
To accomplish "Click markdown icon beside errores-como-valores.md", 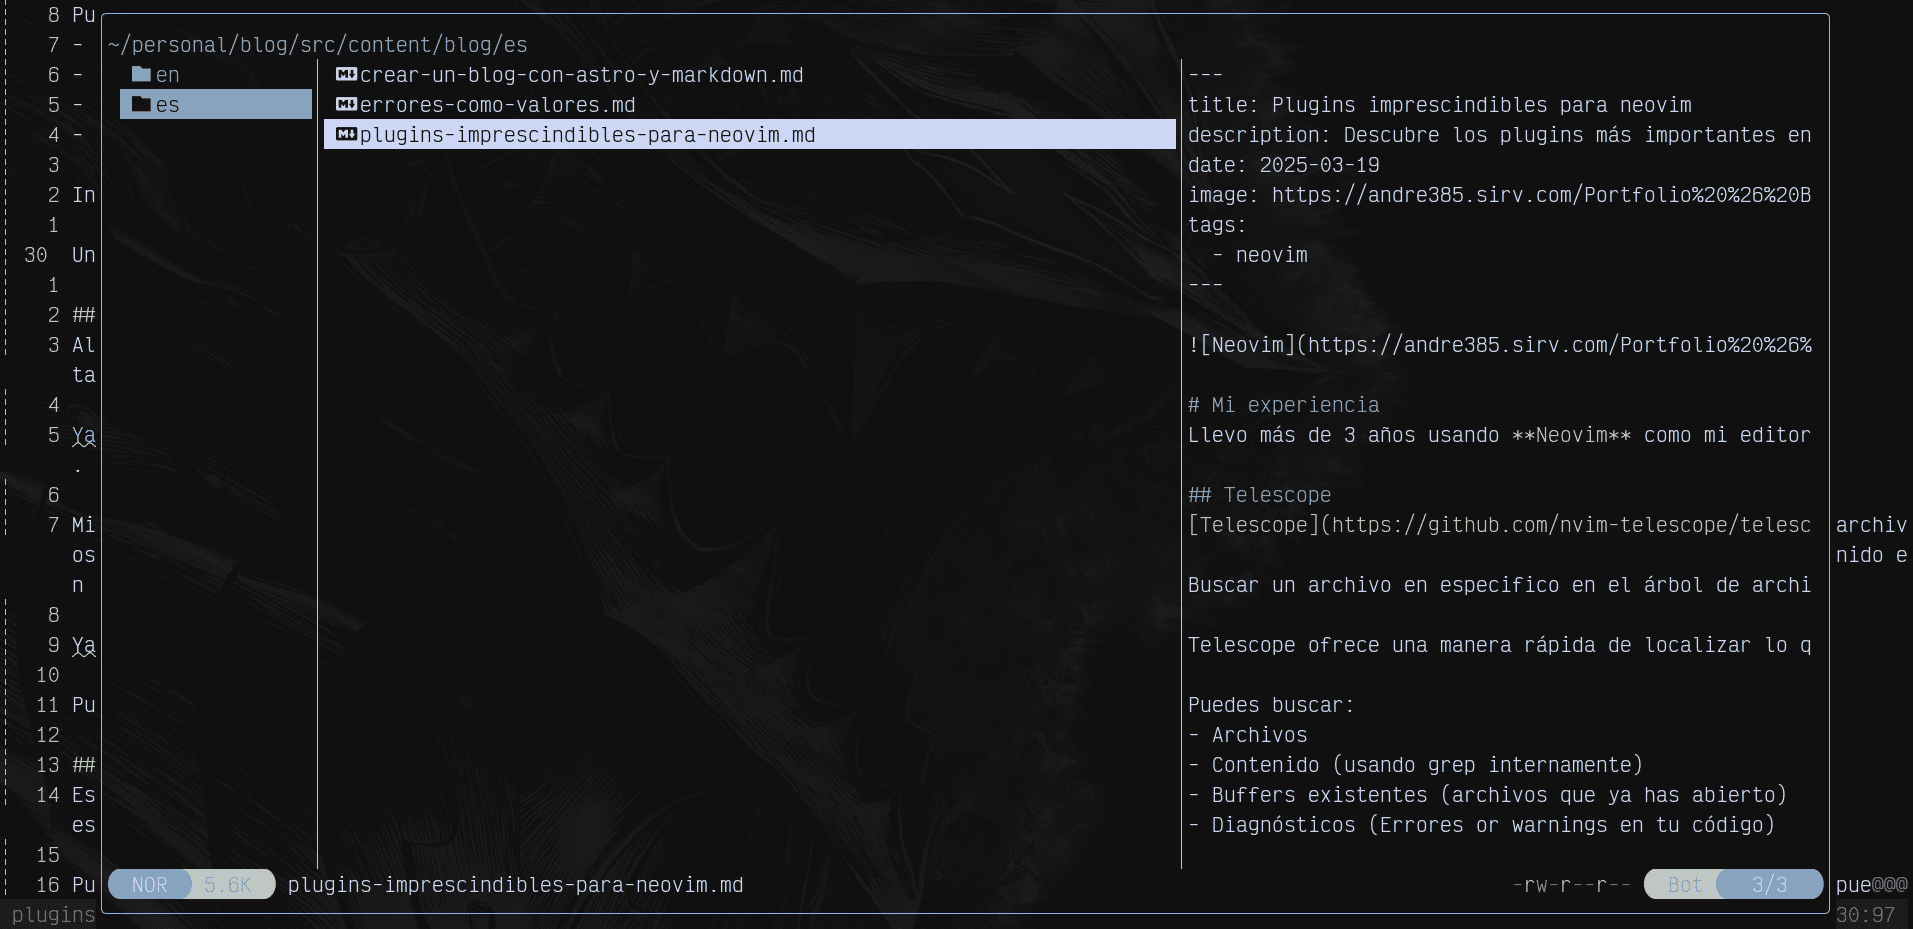I will pyautogui.click(x=346, y=105).
